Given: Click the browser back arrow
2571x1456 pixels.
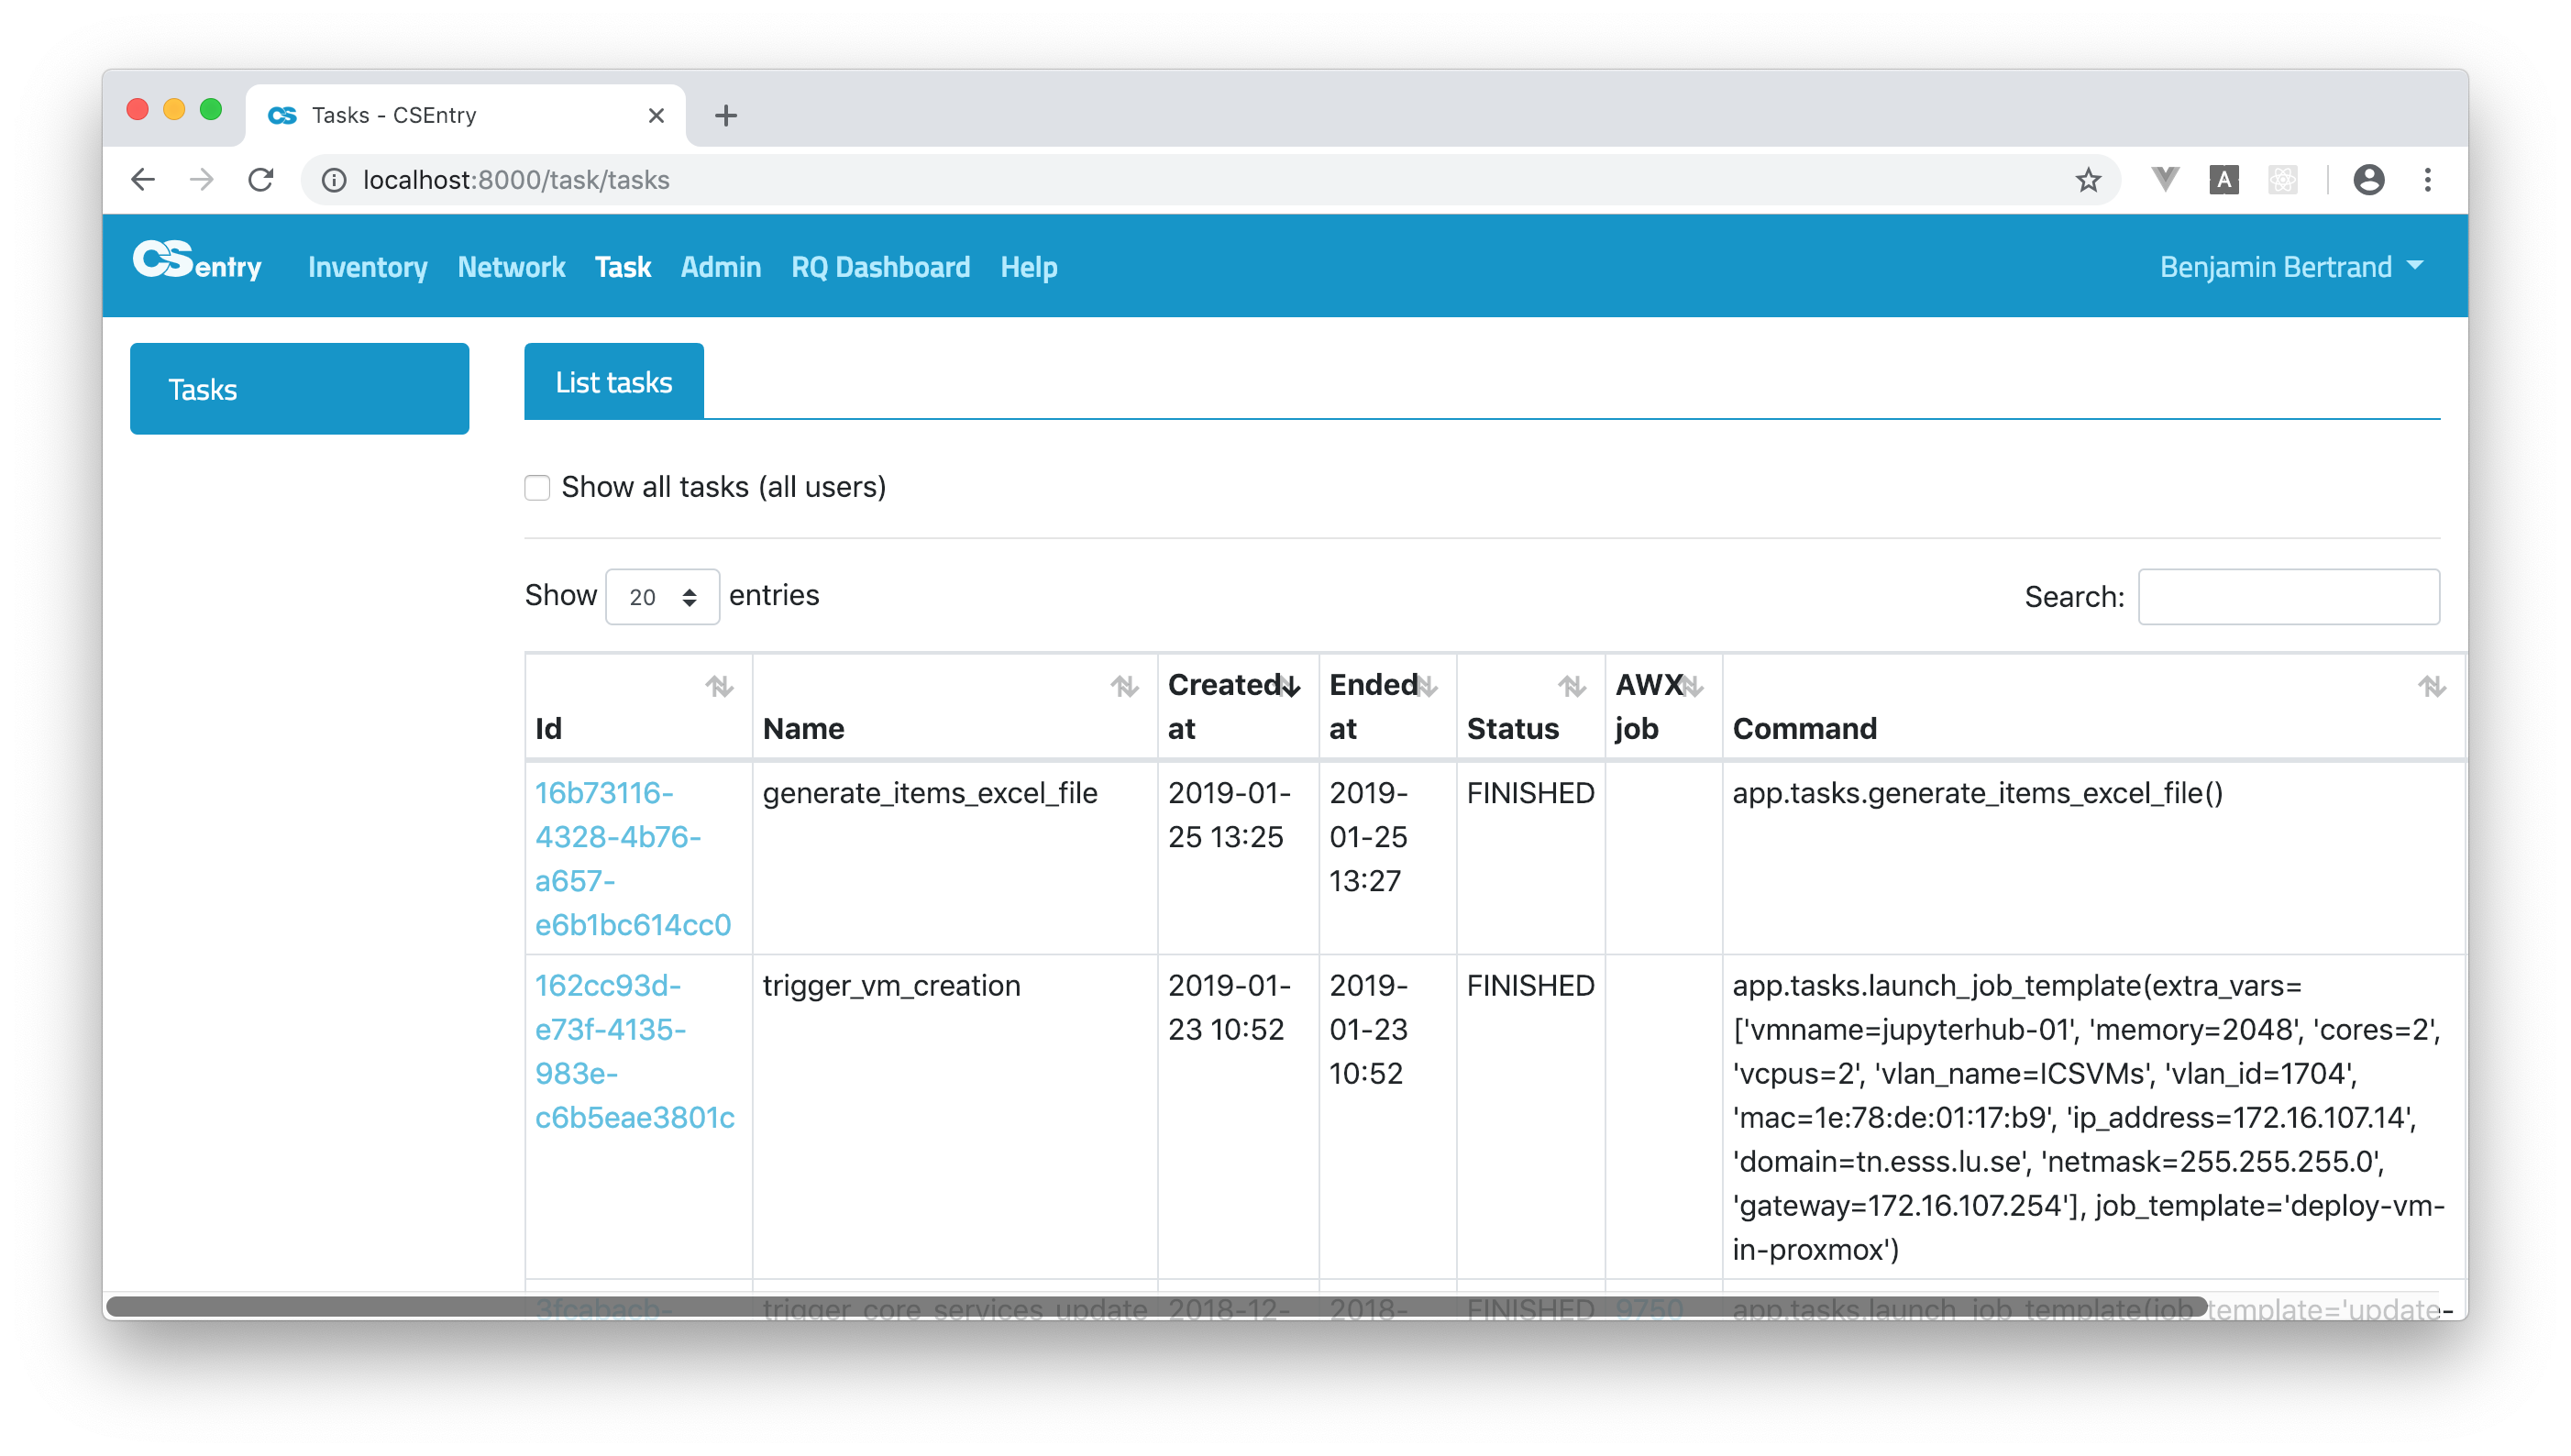Looking at the screenshot, I should tap(143, 180).
